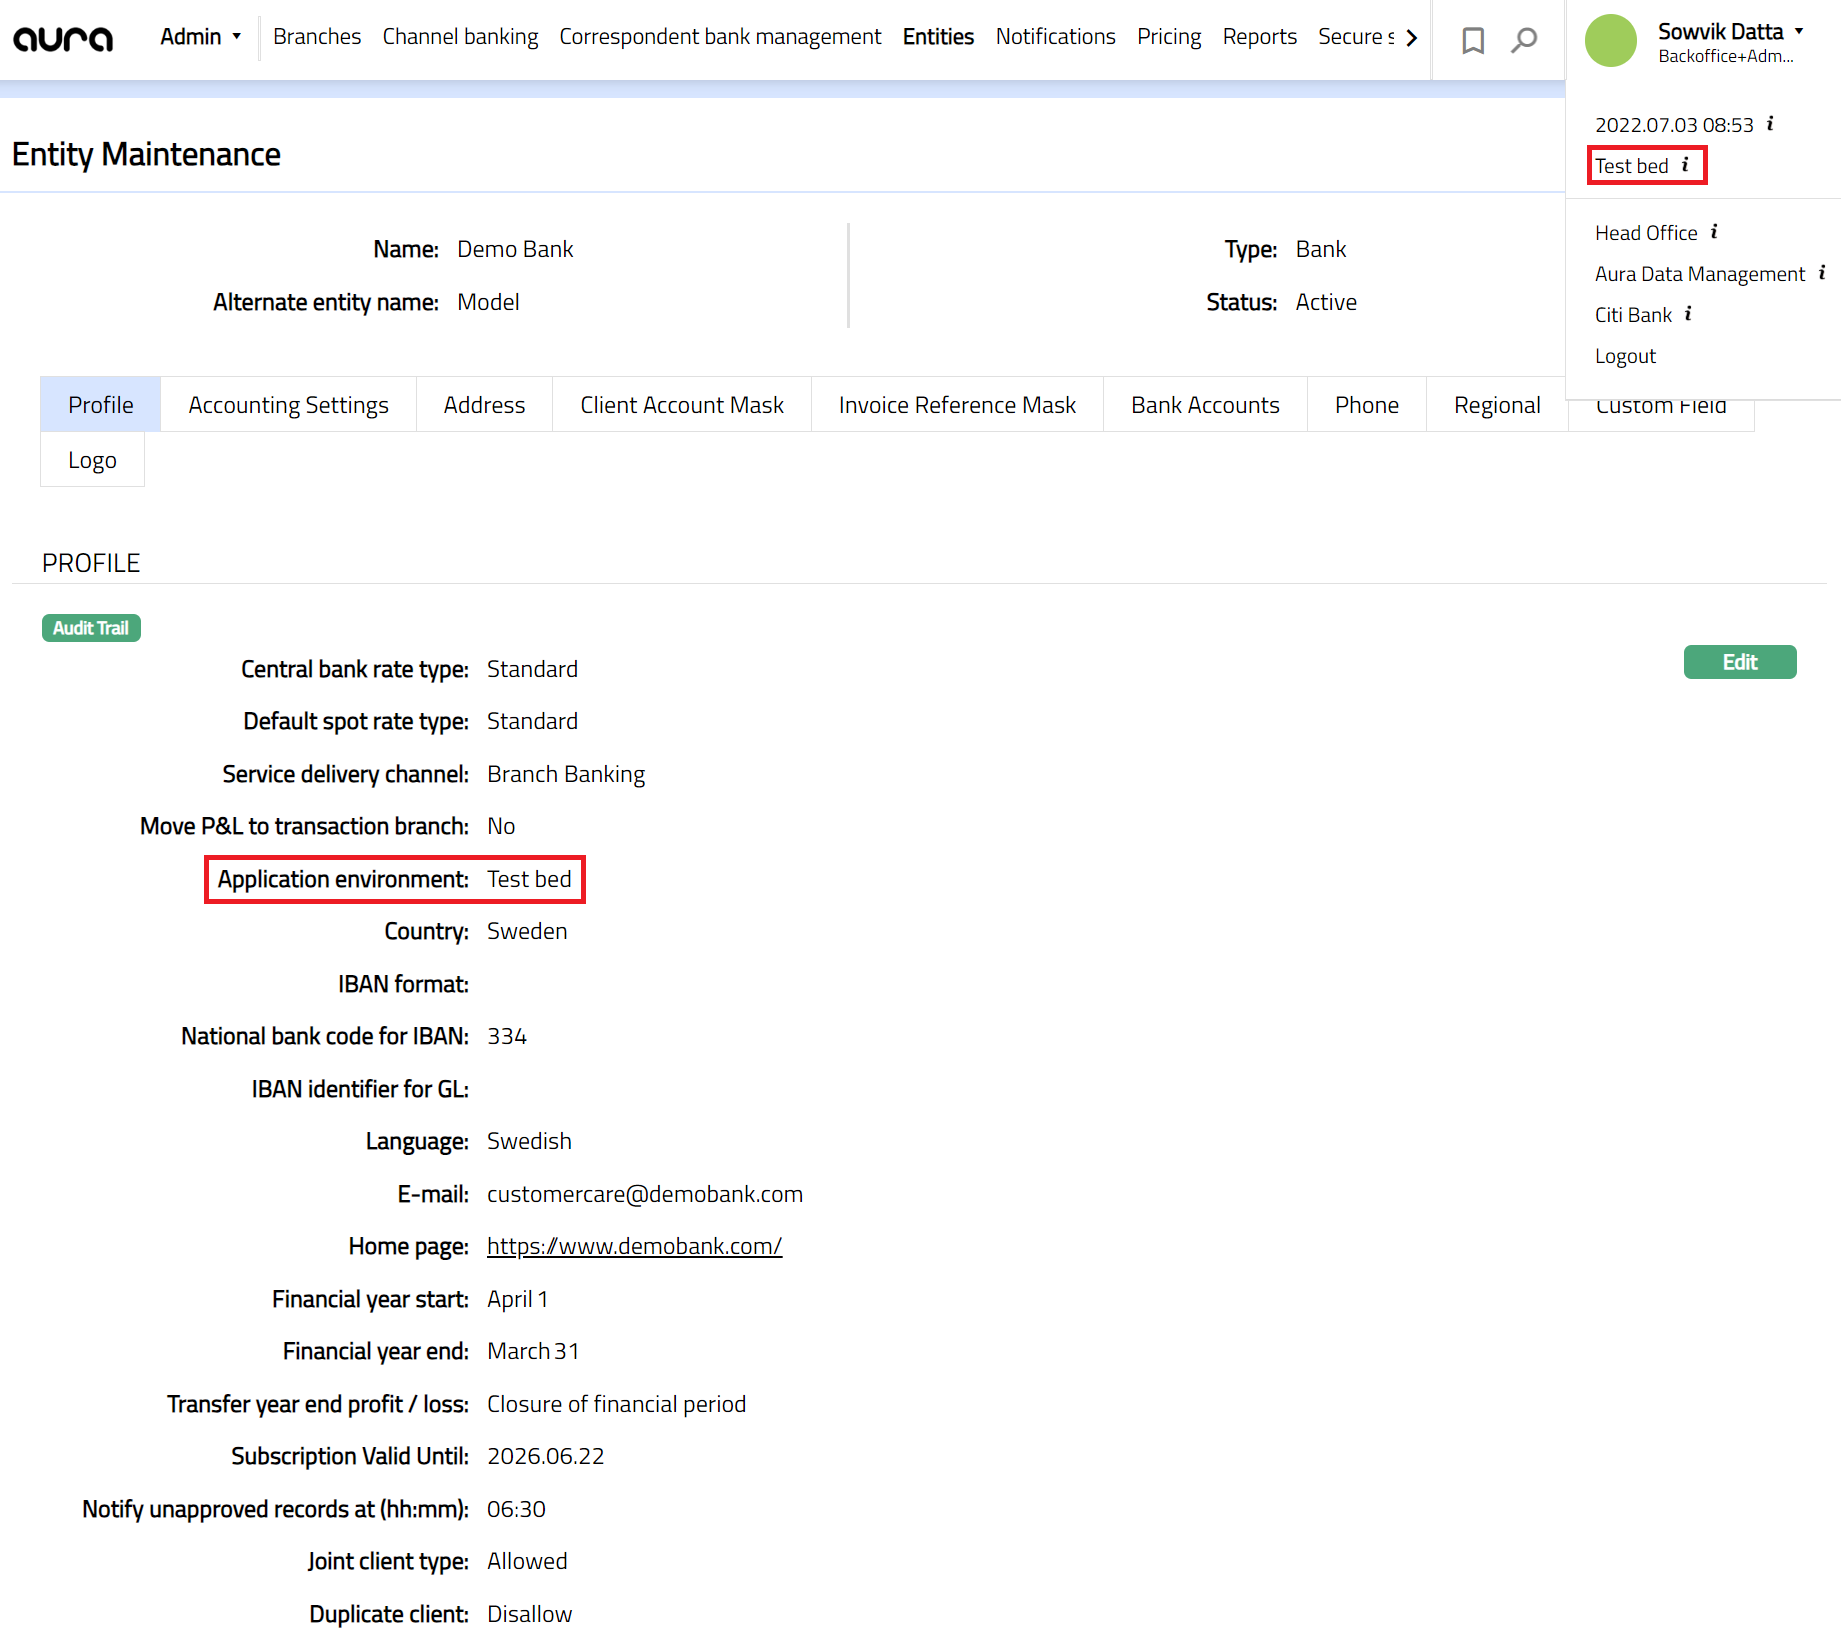This screenshot has width=1841, height=1639.
Task: Click the bookmark icon in header
Action: tap(1472, 40)
